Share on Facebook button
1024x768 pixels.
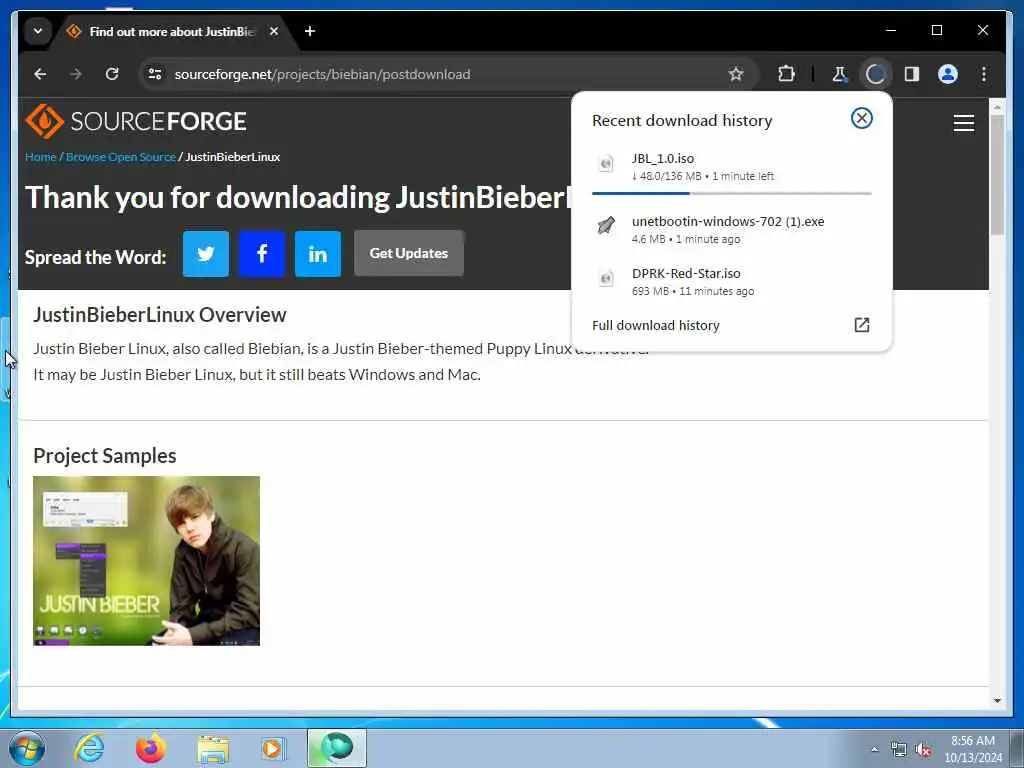(x=262, y=253)
